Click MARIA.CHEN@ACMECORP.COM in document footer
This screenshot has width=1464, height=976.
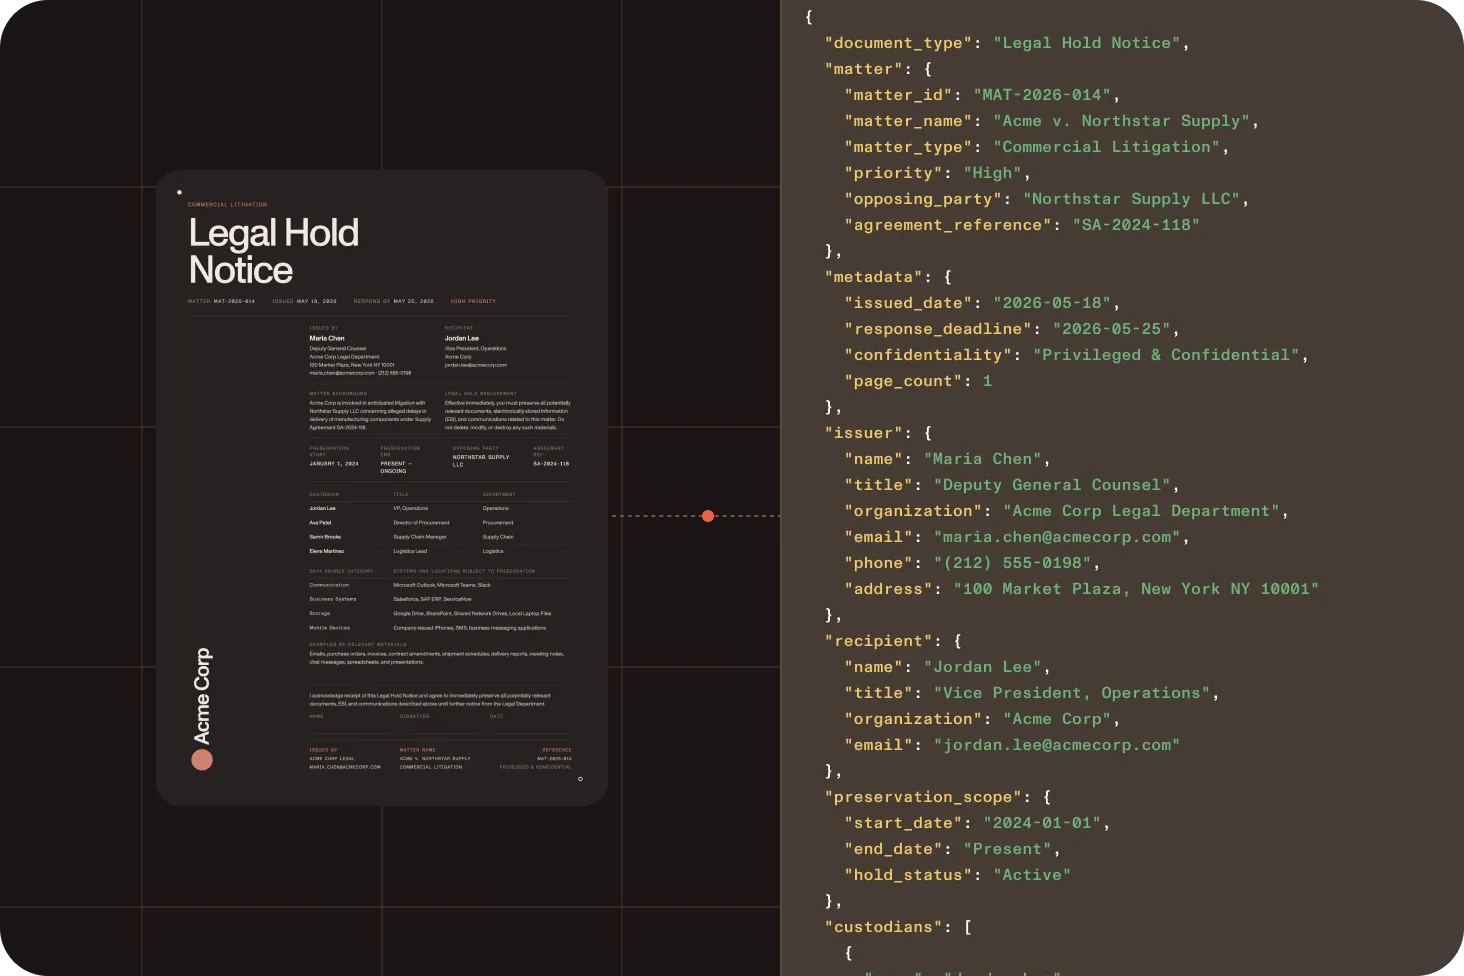point(345,767)
